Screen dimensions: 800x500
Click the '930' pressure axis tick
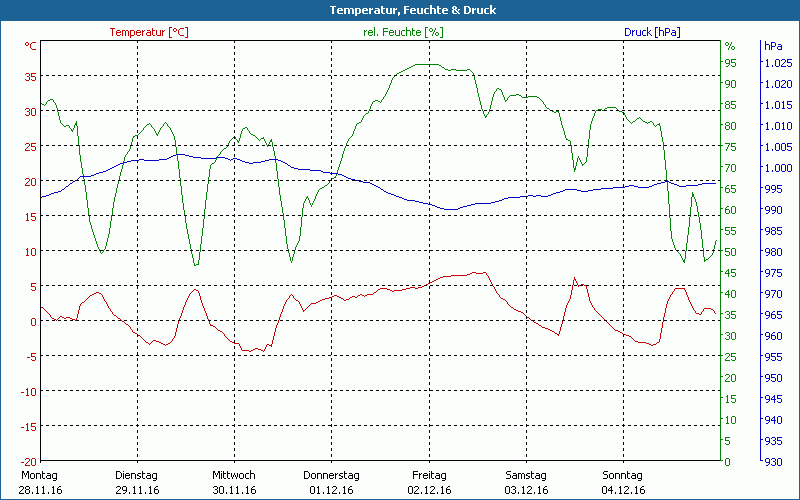[773, 462]
